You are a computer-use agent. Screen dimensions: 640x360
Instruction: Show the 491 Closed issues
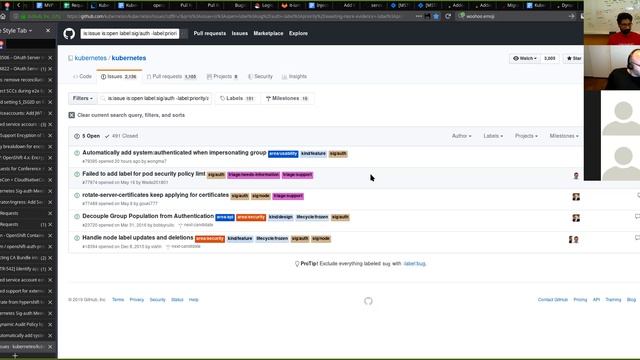[121, 136]
